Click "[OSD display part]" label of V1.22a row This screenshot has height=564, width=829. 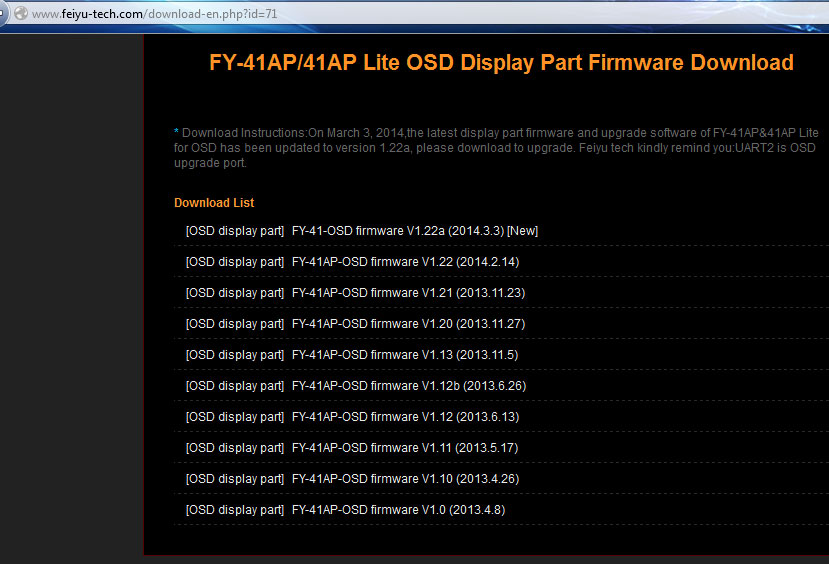235,231
